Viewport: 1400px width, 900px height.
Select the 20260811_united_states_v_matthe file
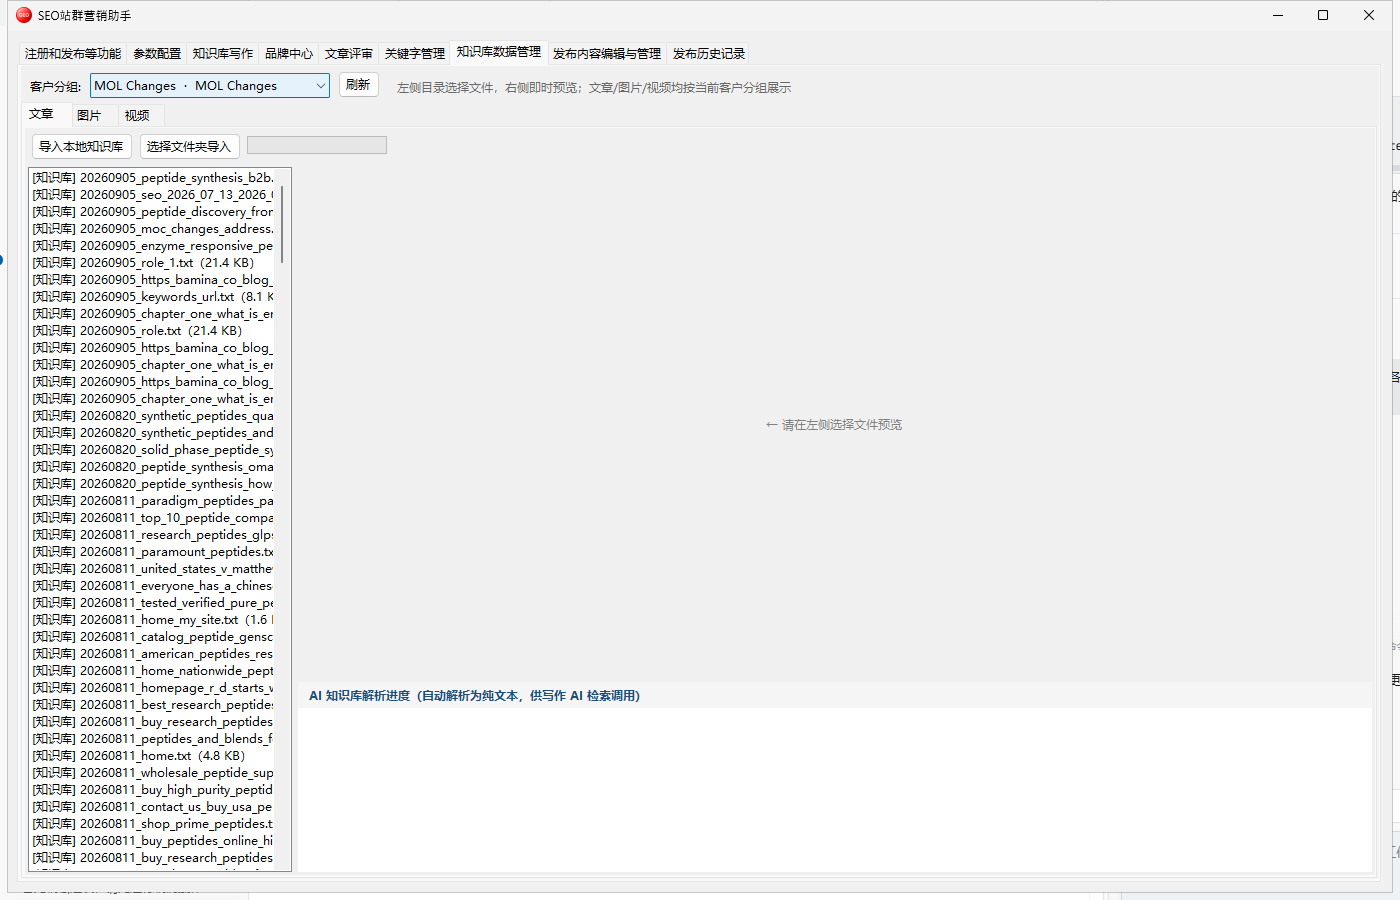tap(152, 569)
